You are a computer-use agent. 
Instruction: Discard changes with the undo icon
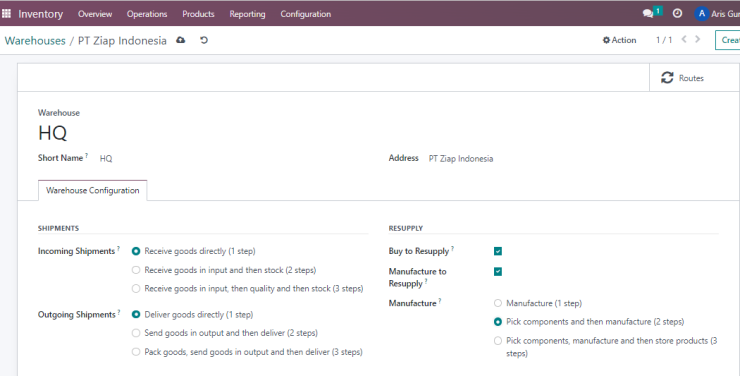pyautogui.click(x=204, y=40)
